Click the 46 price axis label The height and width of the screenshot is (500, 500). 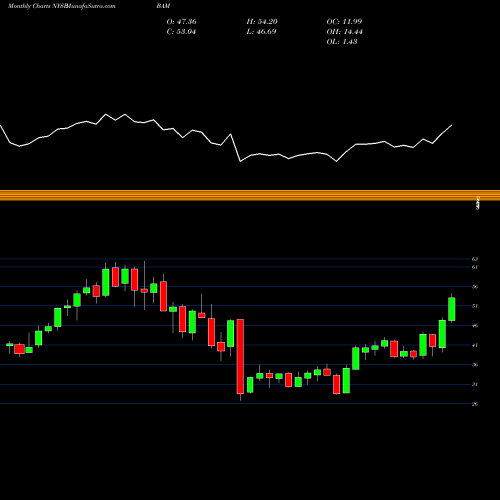click(475, 326)
